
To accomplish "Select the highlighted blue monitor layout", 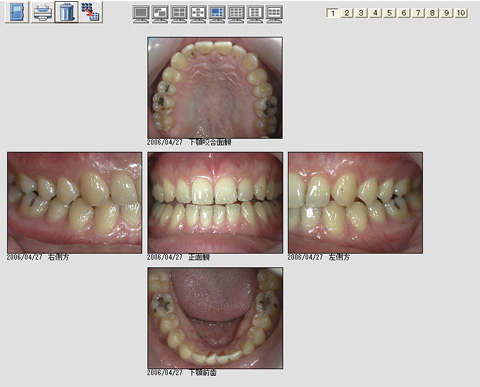I will 217,14.
